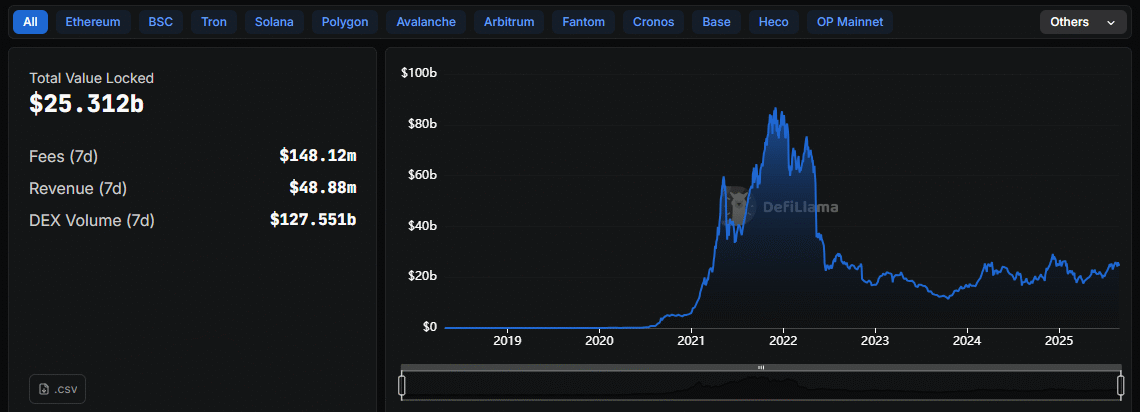The image size is (1140, 412).
Task: Switch to the Heco chain
Action: click(773, 22)
